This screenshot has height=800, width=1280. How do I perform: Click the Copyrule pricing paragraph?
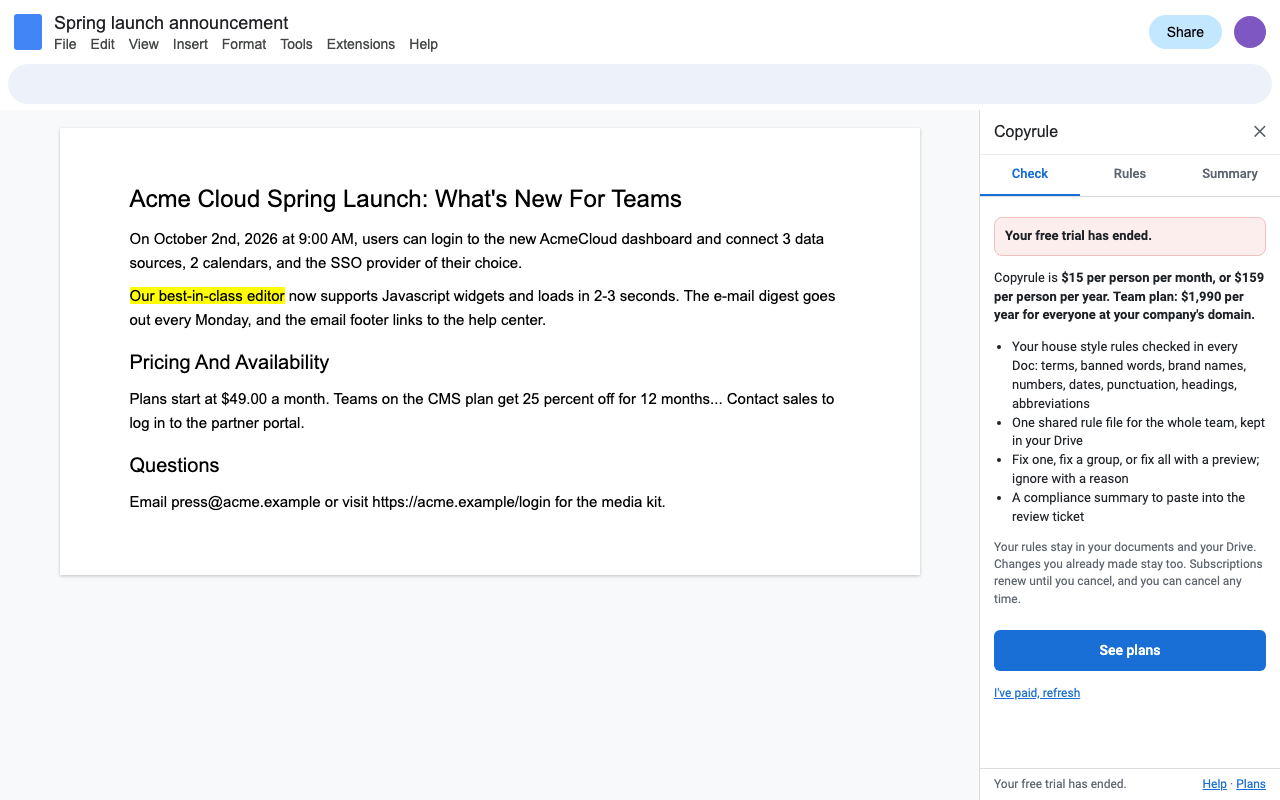click(1129, 296)
